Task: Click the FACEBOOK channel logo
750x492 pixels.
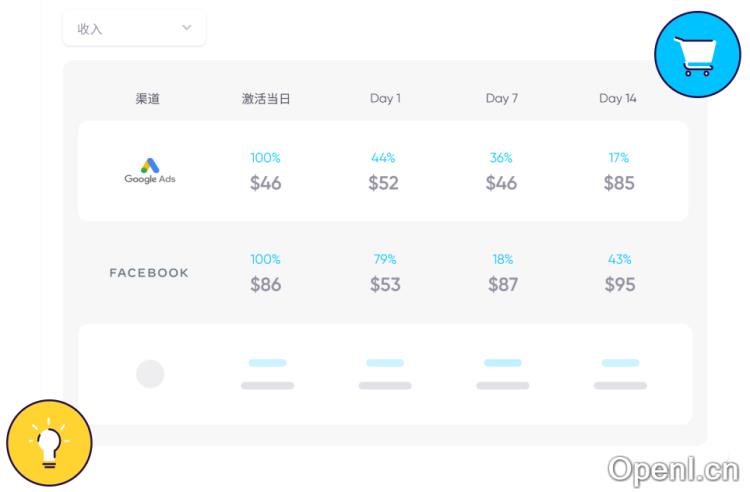Action: 149,273
